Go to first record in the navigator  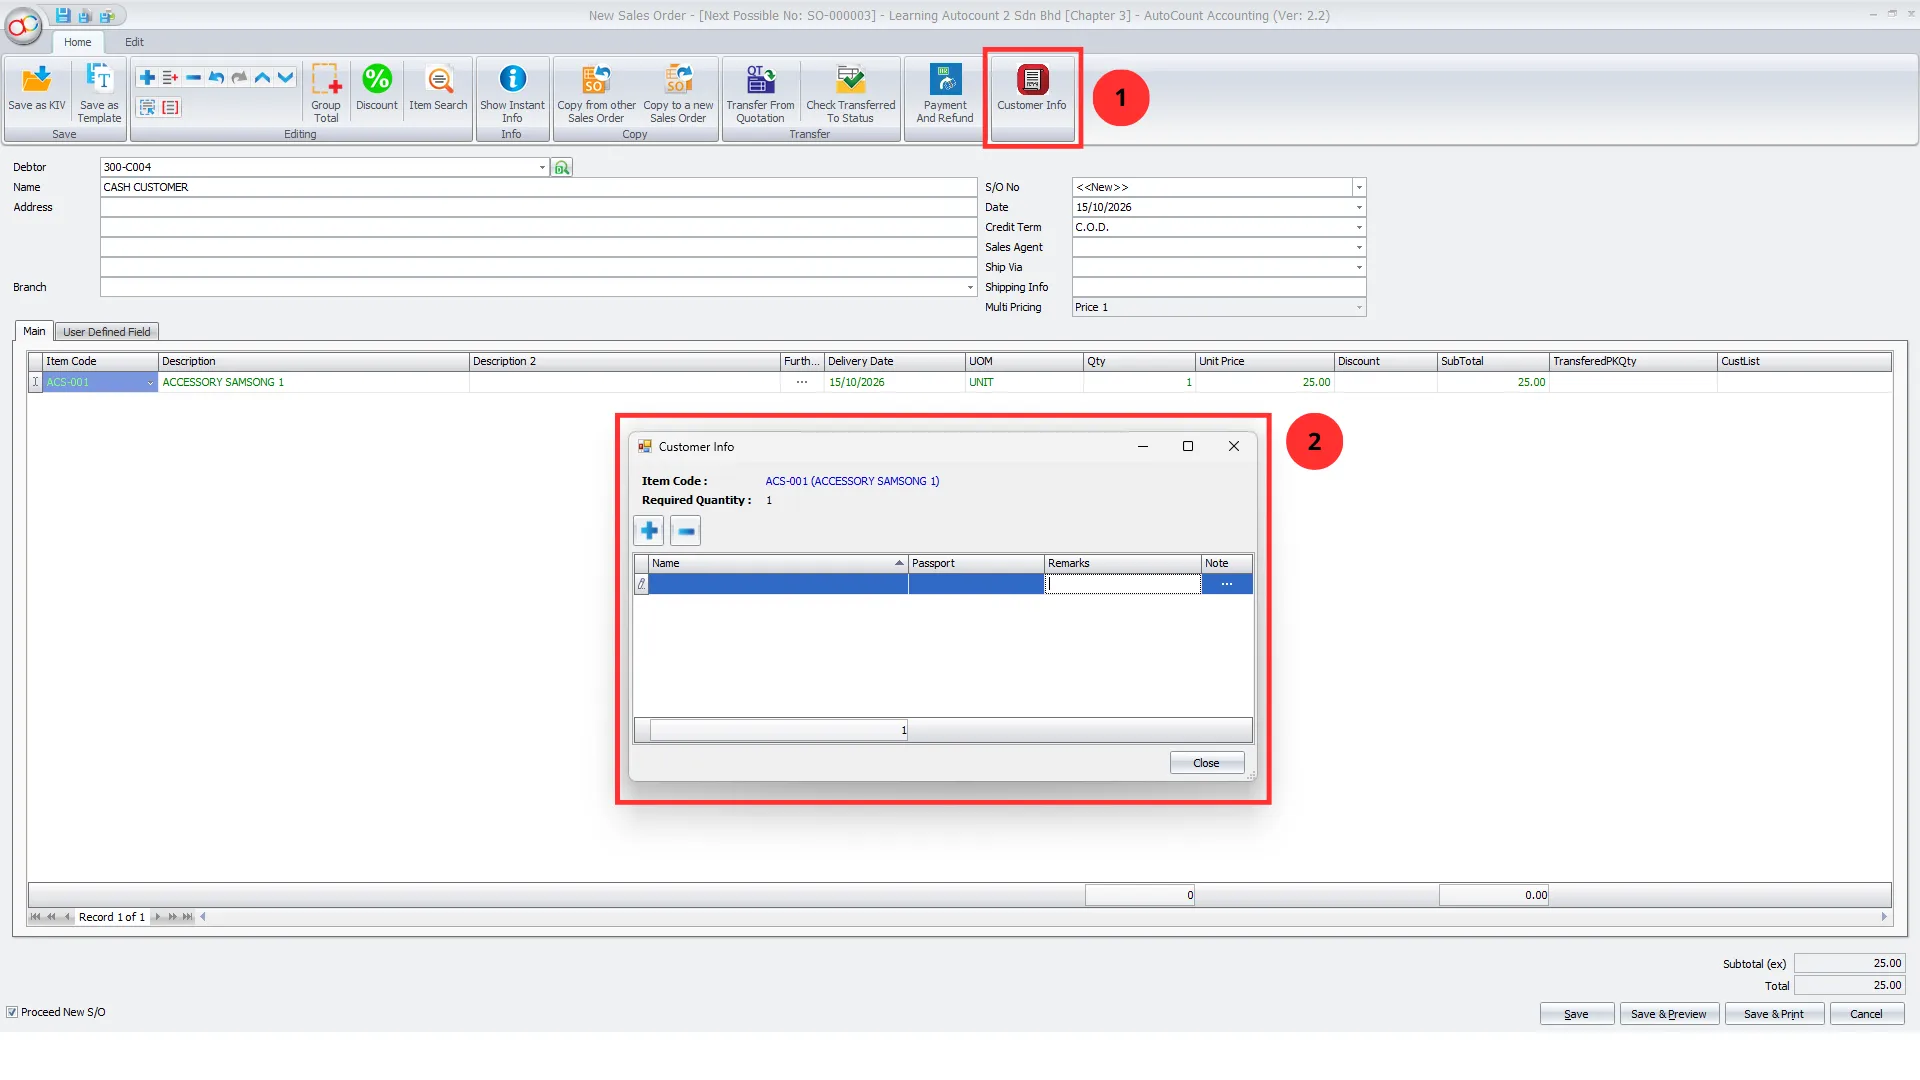click(x=35, y=917)
